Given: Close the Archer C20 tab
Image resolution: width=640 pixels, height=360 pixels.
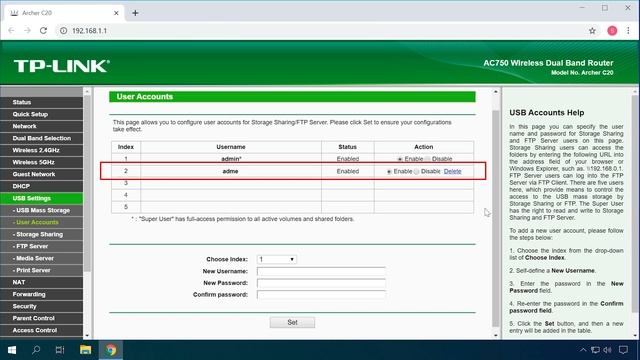Looking at the screenshot, I should pyautogui.click(x=116, y=13).
